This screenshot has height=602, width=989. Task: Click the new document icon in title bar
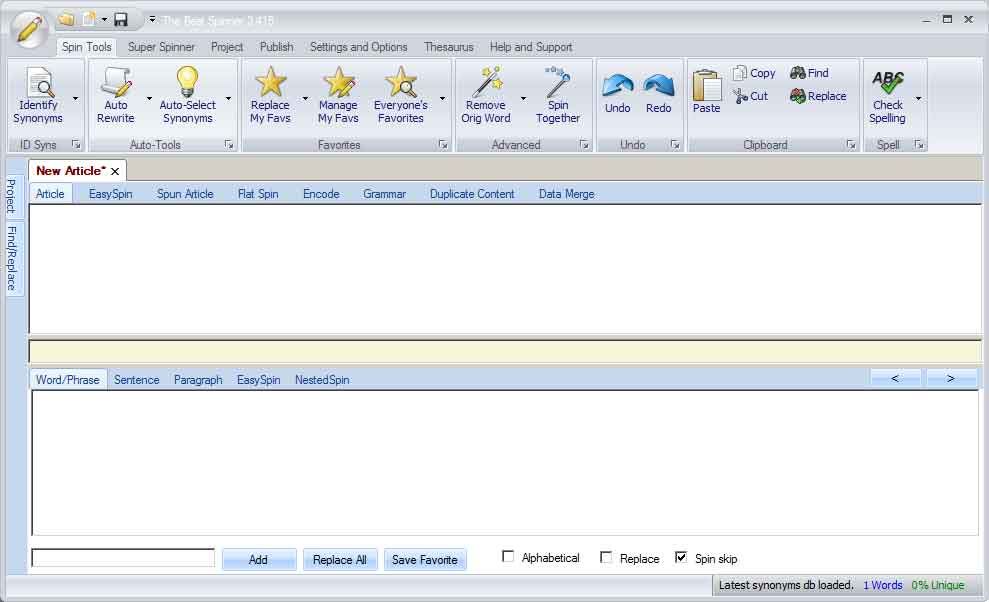89,20
